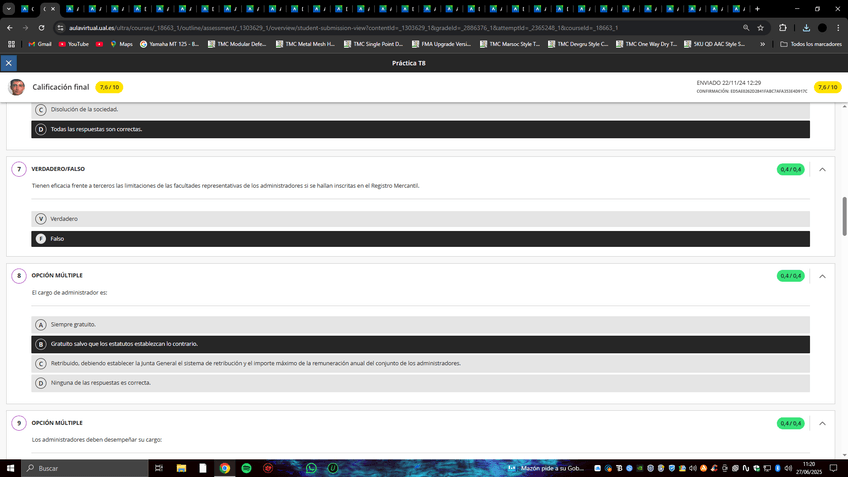Expand the hidden bookmarks overflow chevron
This screenshot has width=848, height=477.
(x=763, y=44)
